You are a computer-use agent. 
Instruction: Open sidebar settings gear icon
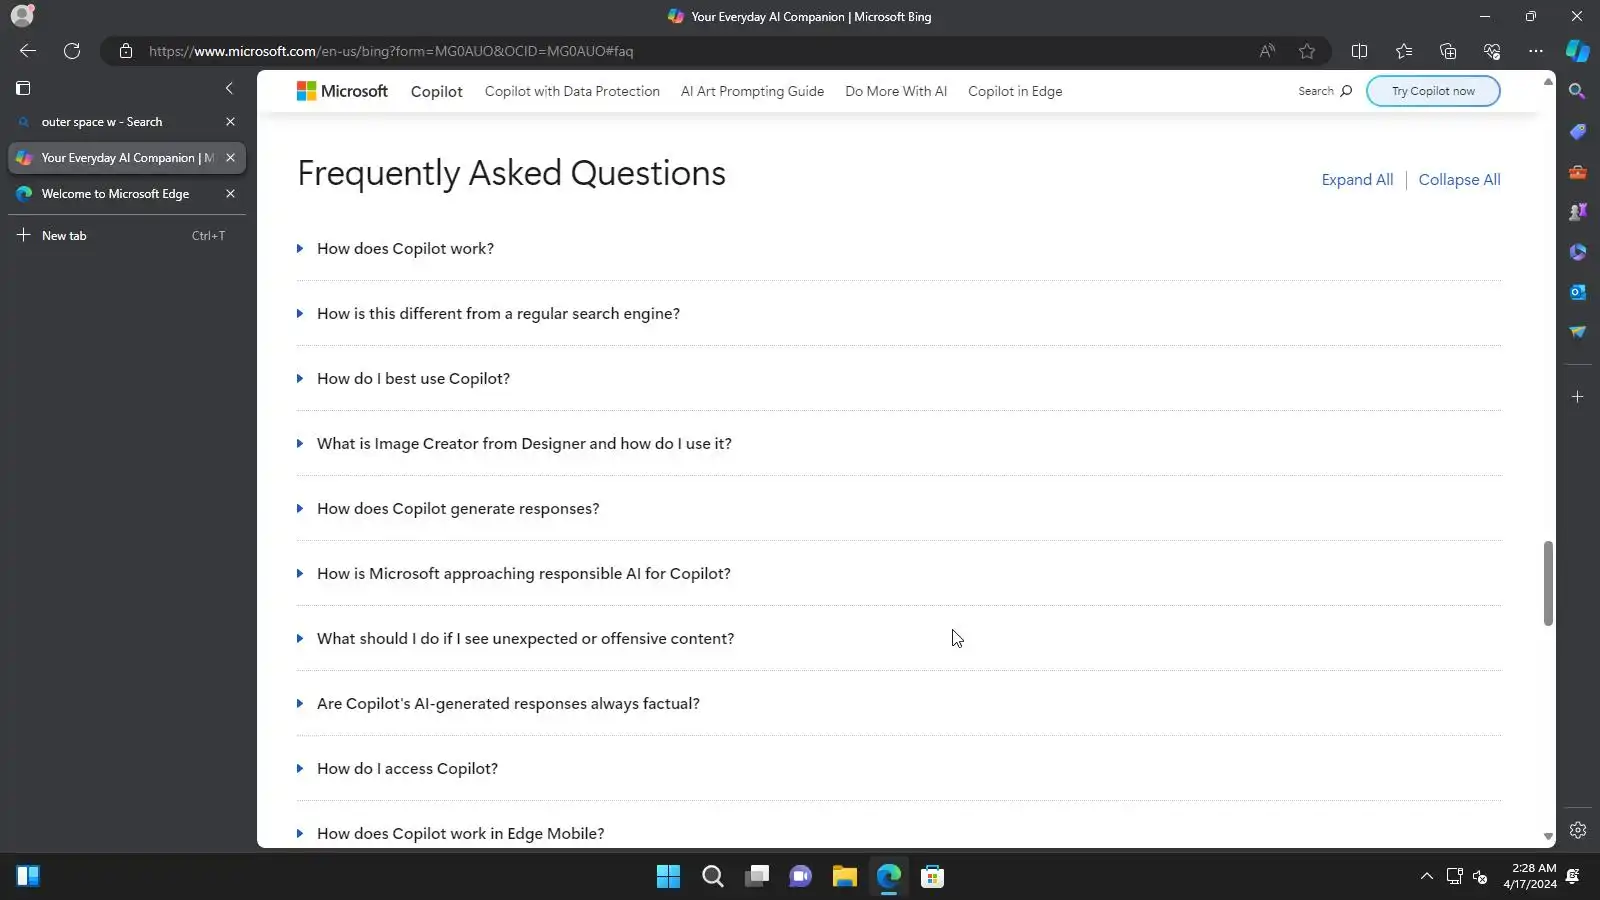[1578, 830]
